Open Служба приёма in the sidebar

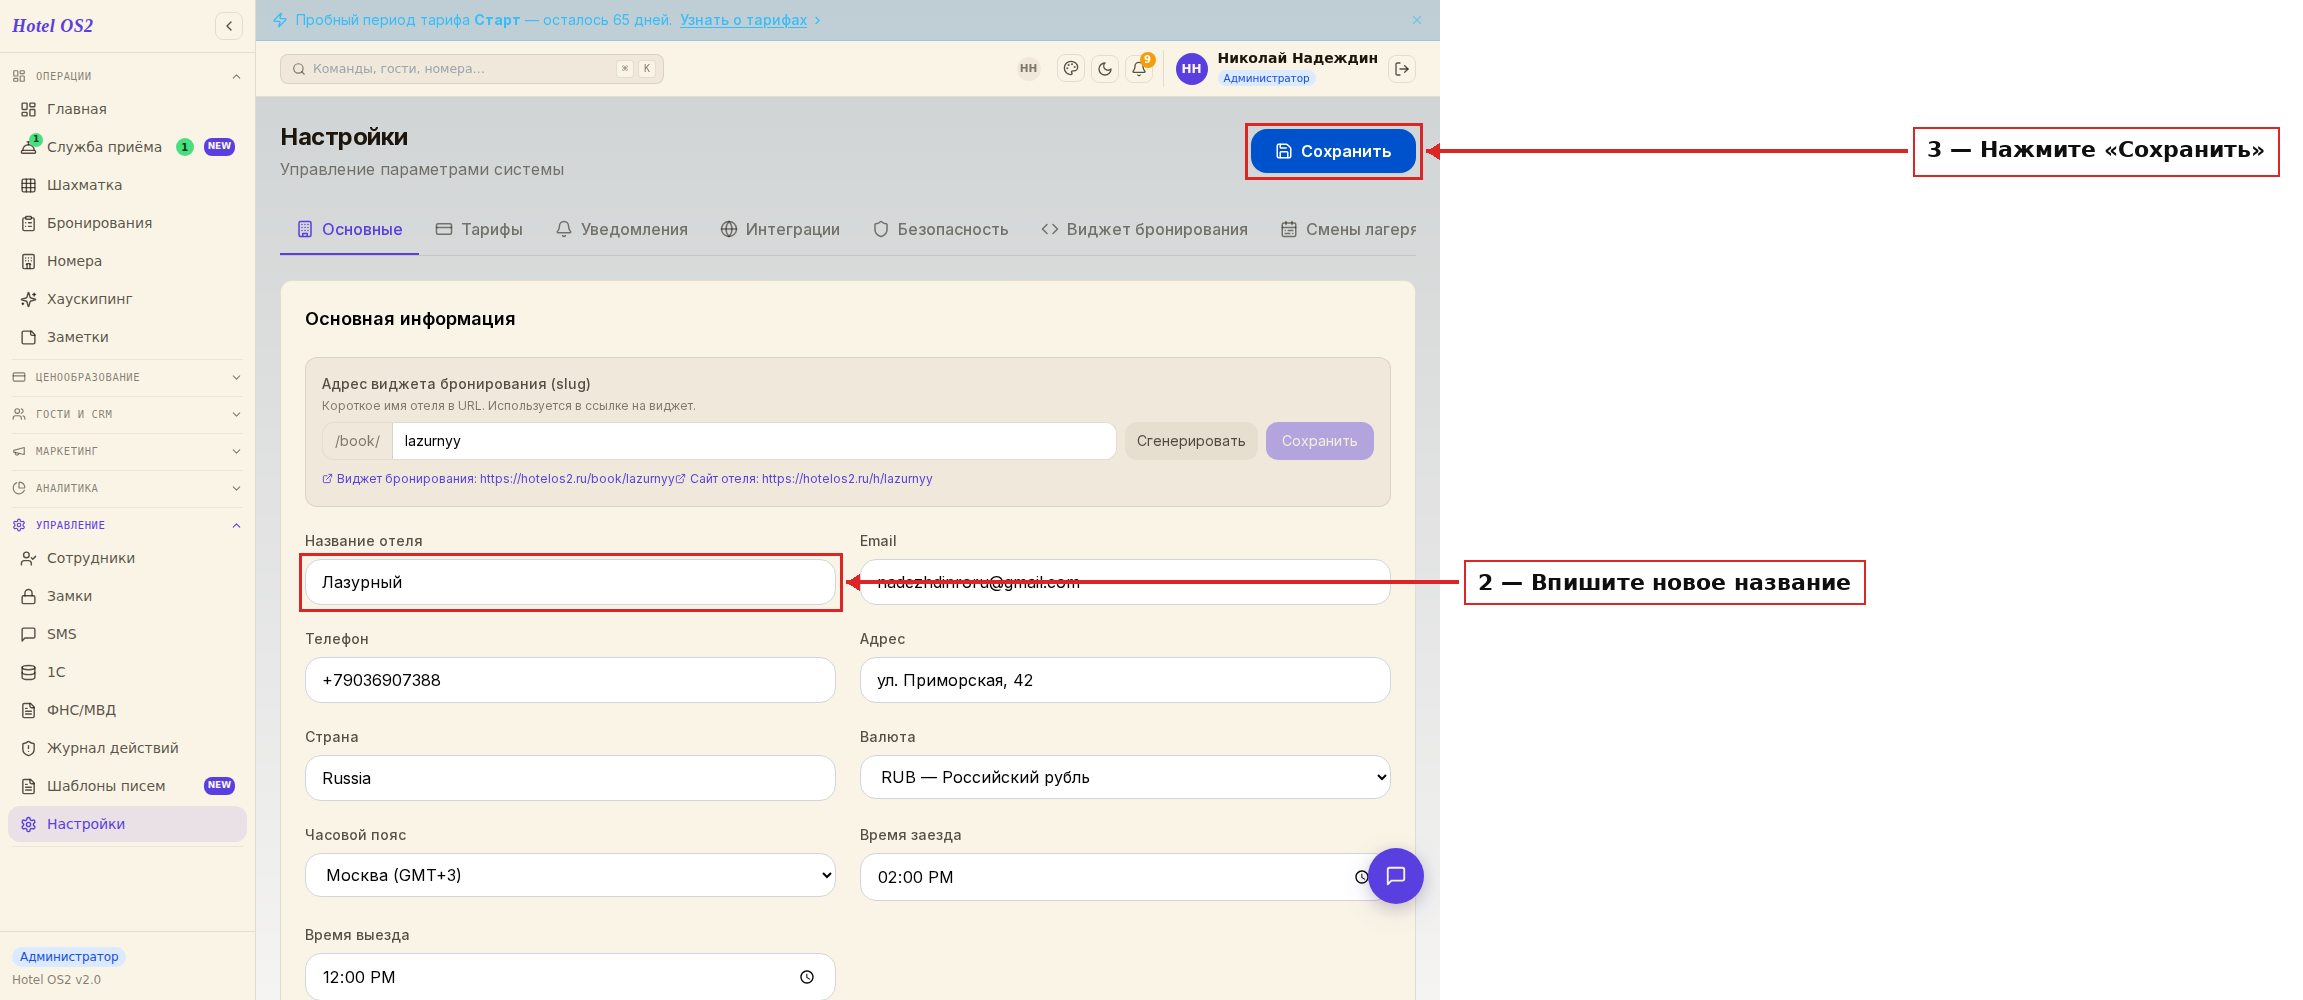127,147
